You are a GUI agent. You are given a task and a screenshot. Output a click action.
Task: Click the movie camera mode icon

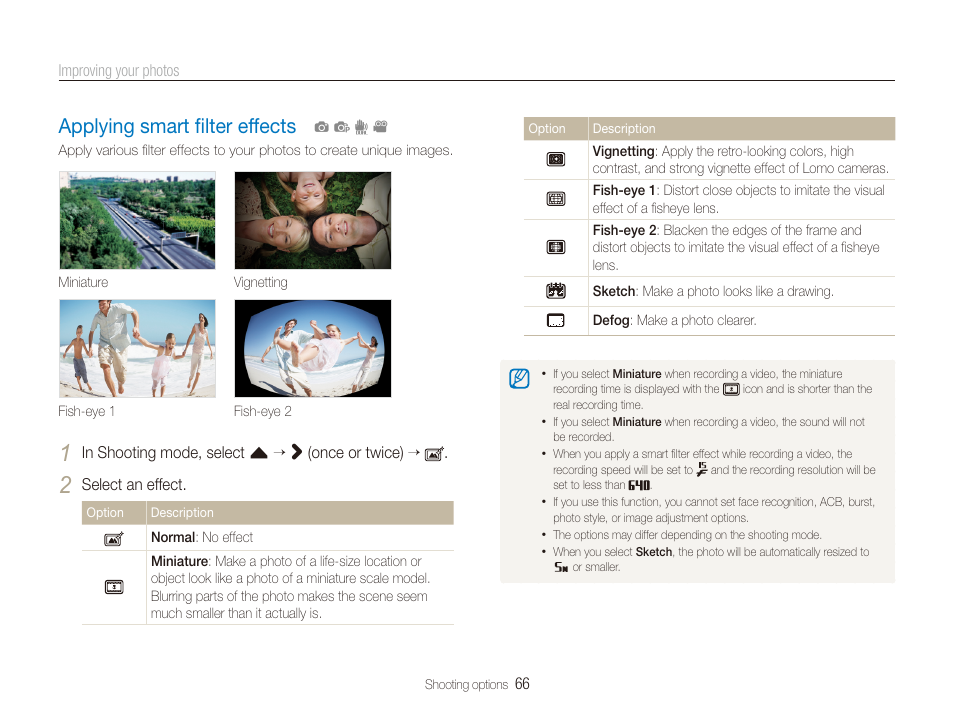381,126
